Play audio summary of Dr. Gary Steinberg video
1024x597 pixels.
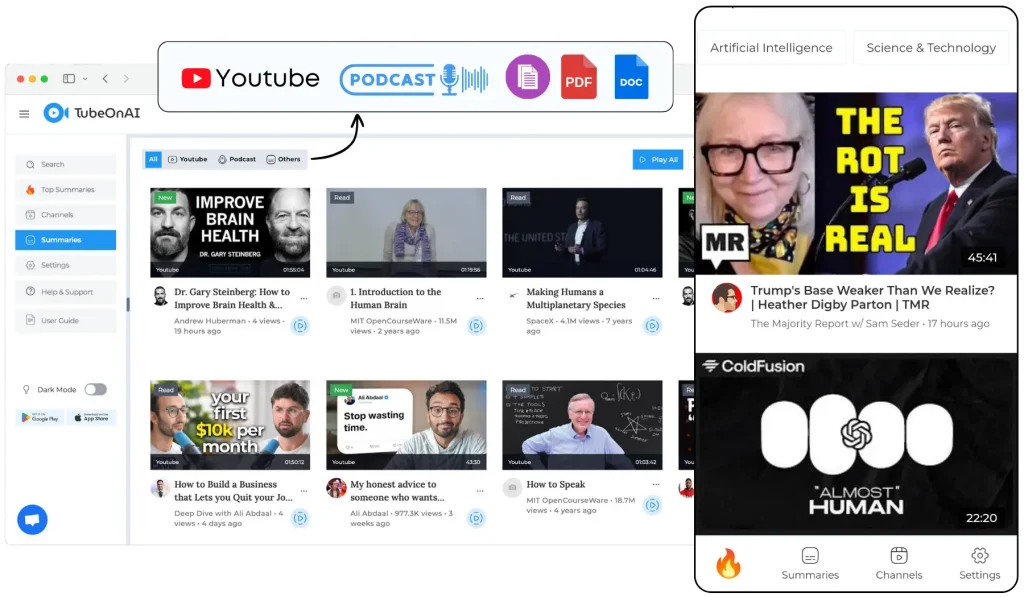300,325
